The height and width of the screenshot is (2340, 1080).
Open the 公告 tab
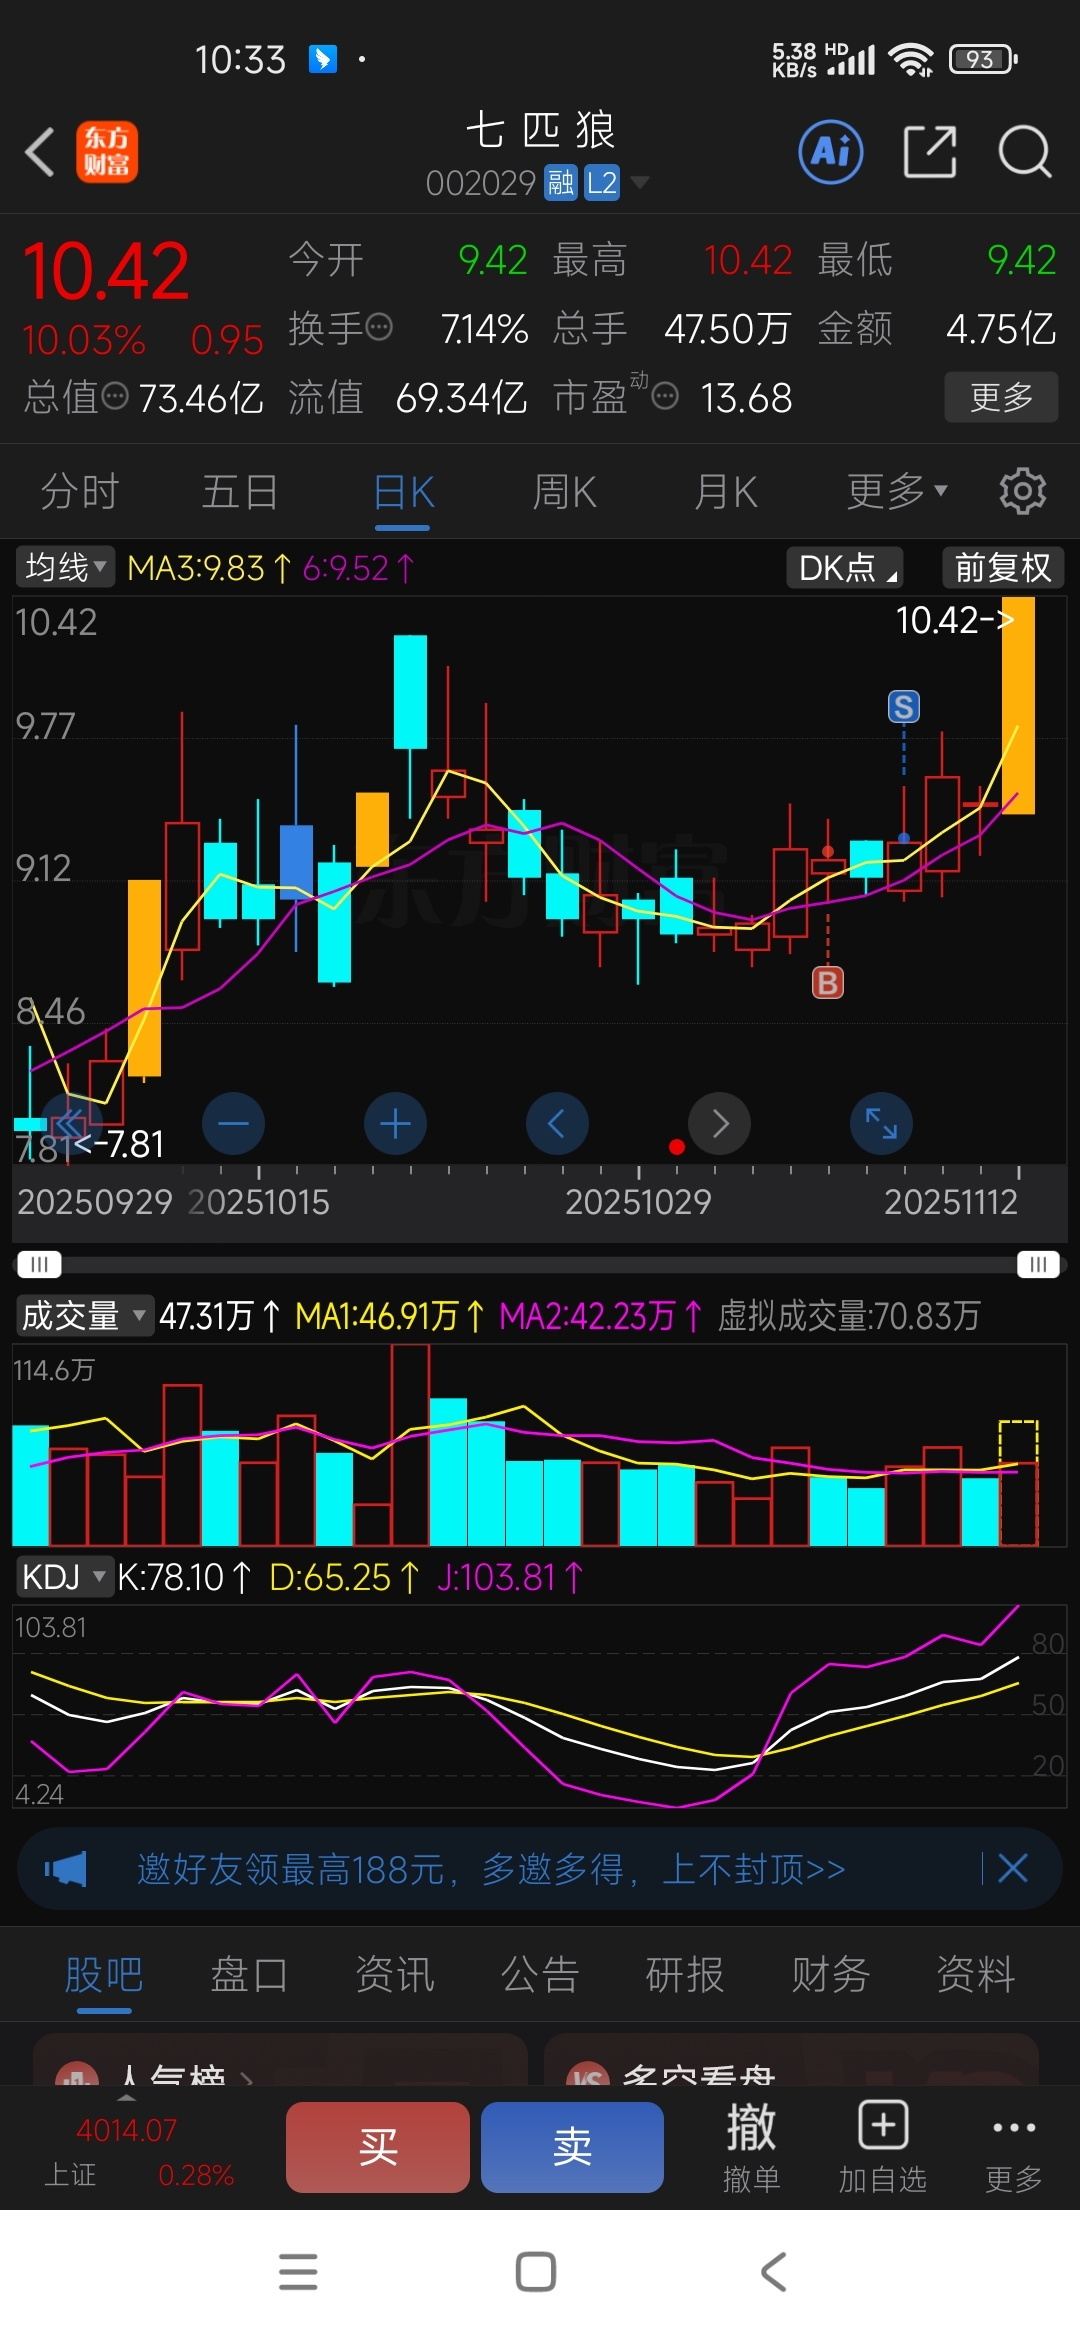[x=540, y=1975]
